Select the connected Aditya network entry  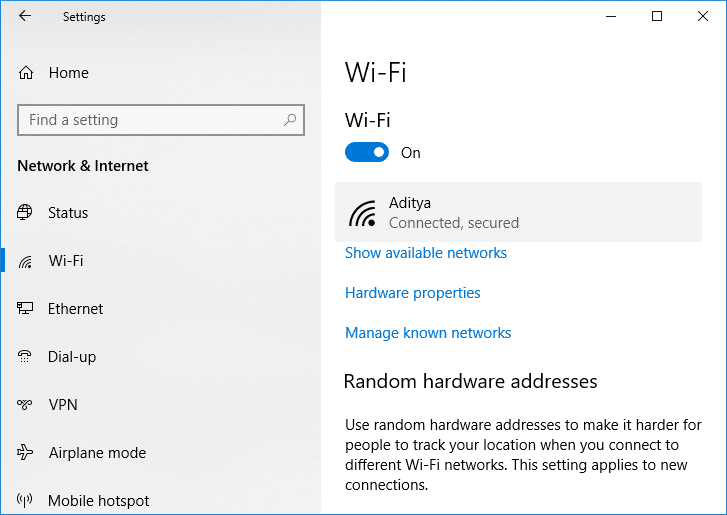(x=518, y=212)
